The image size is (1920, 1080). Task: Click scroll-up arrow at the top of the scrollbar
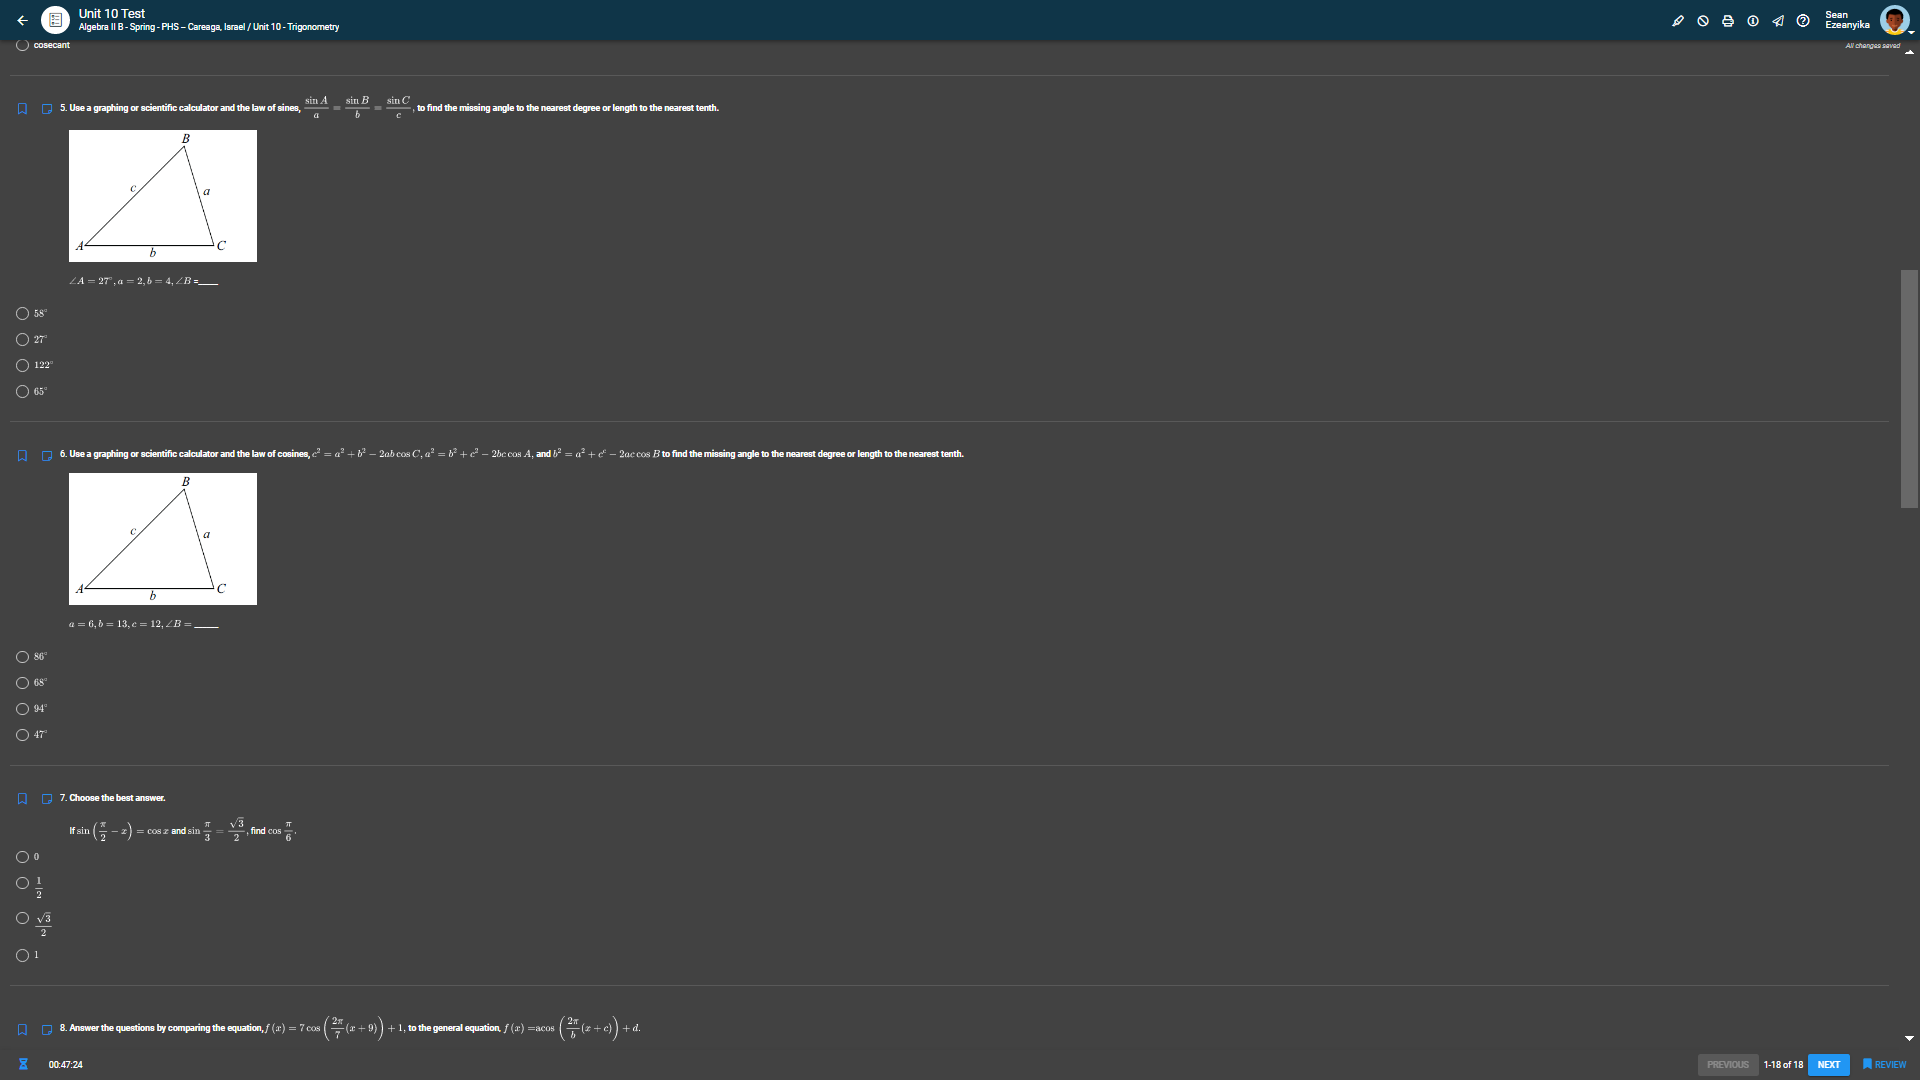[x=1909, y=52]
